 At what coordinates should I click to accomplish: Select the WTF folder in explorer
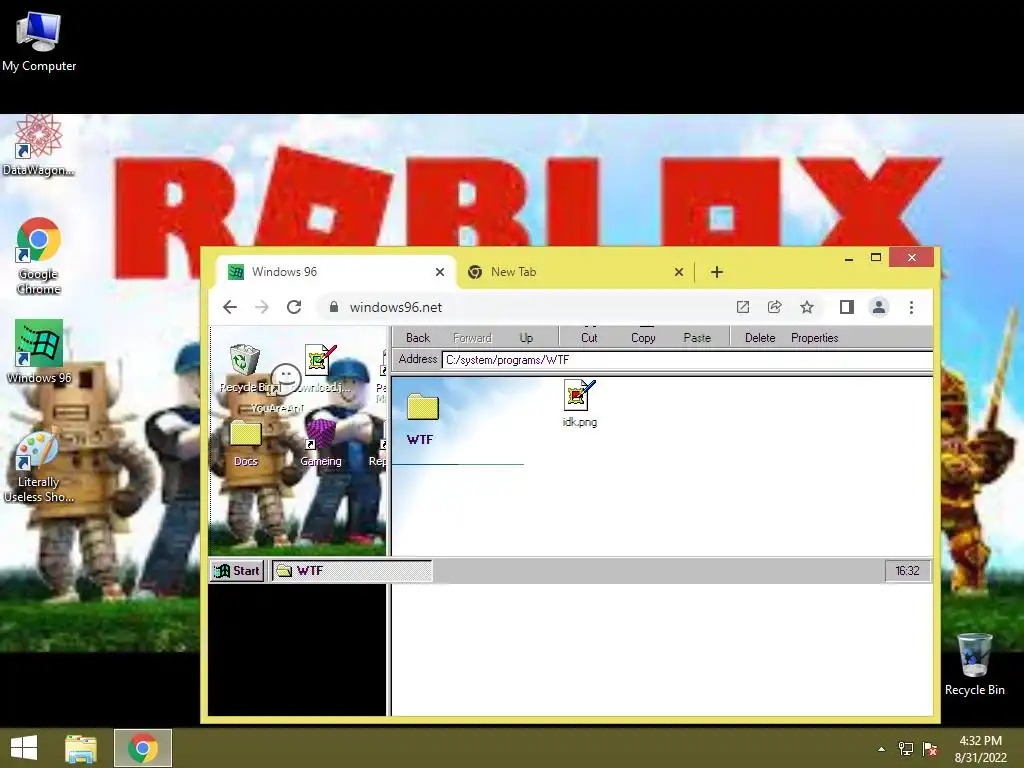pos(421,419)
